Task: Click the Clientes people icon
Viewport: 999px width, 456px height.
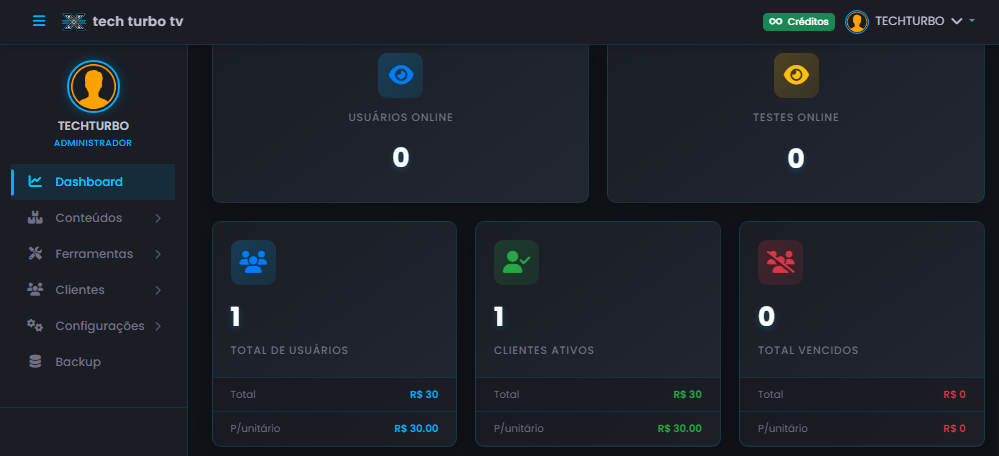Action: click(x=35, y=289)
